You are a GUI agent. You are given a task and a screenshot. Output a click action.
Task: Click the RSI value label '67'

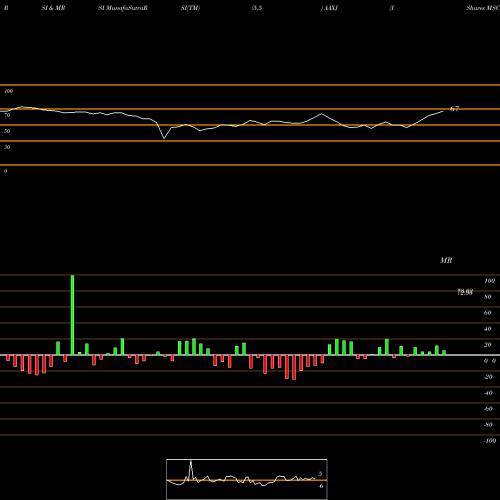point(454,109)
